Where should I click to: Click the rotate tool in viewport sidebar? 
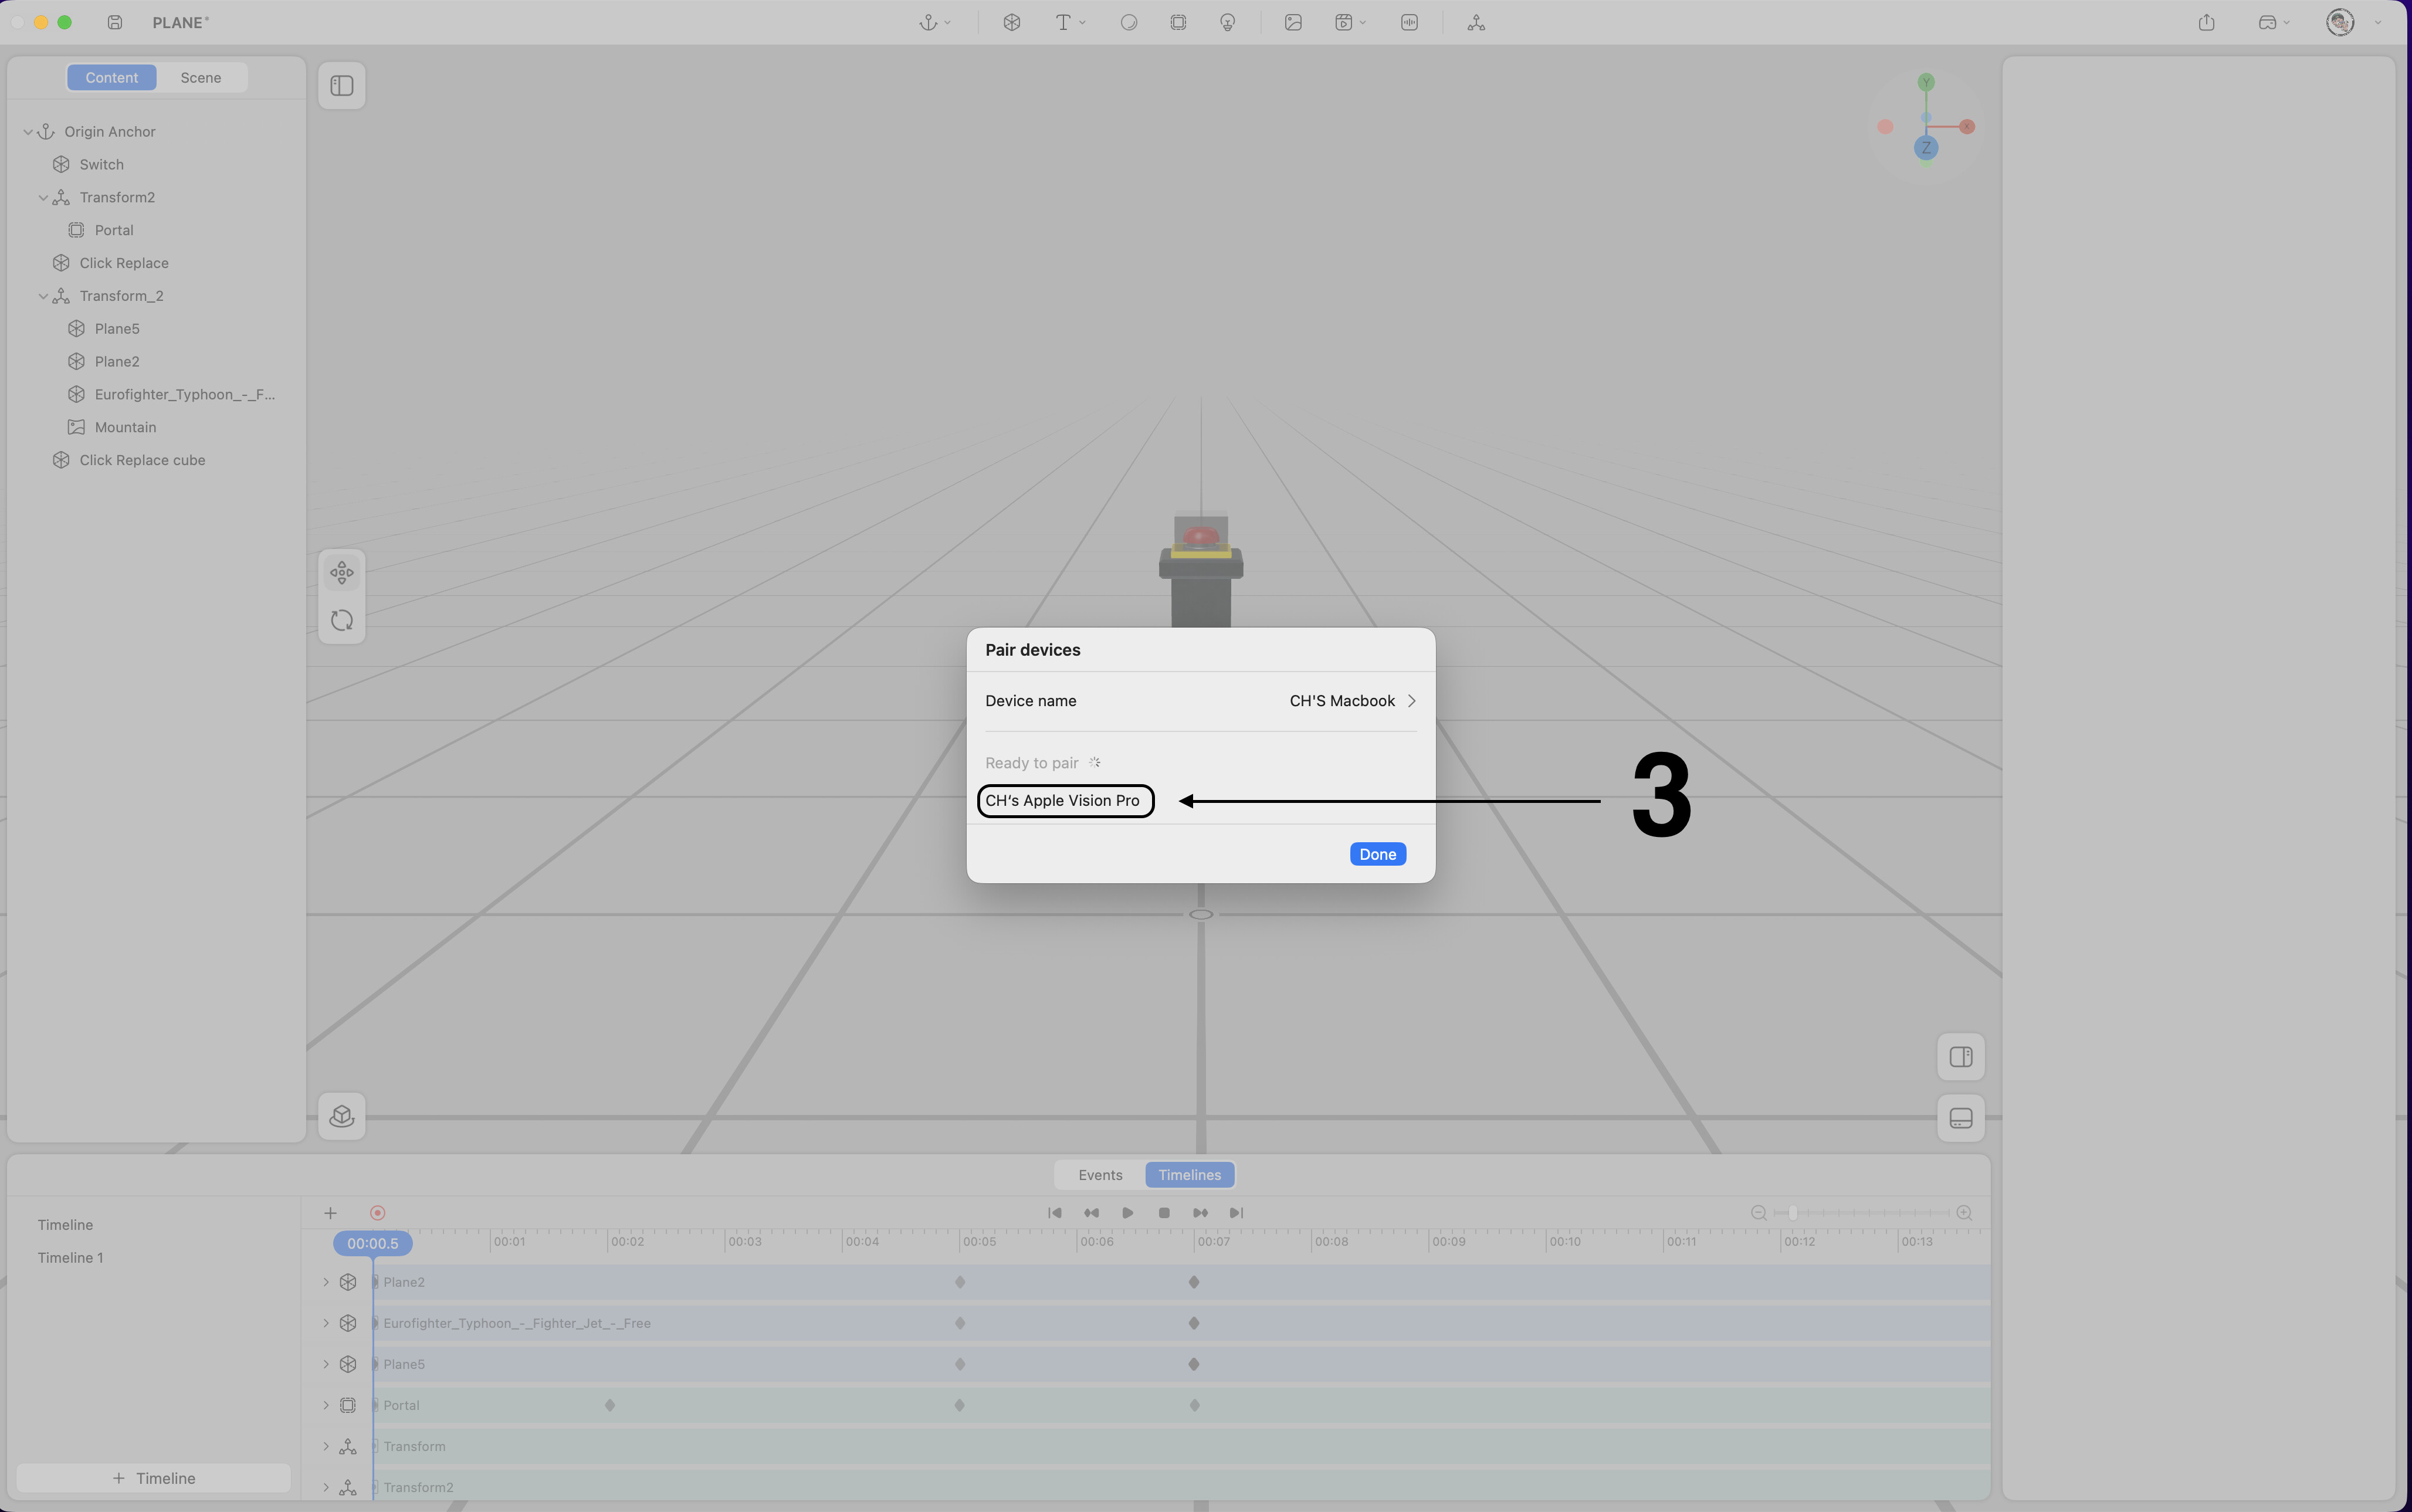point(342,621)
